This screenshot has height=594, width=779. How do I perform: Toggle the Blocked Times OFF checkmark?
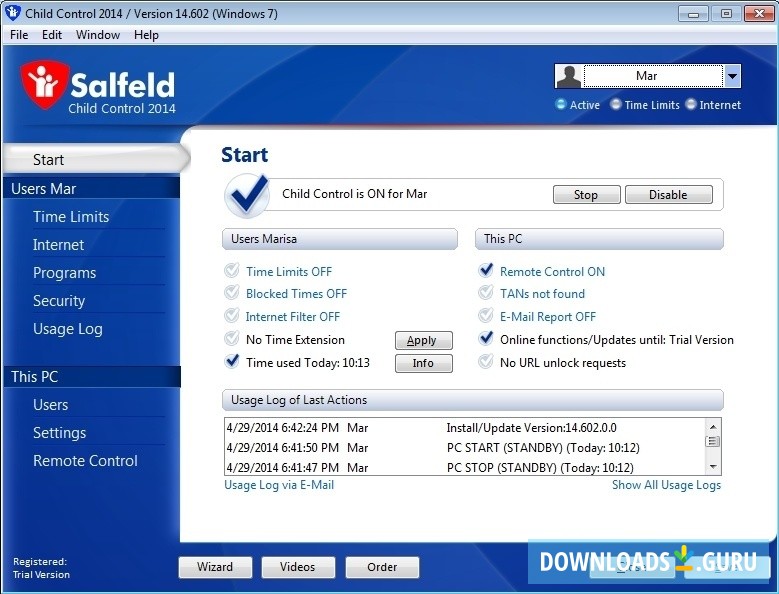pyautogui.click(x=232, y=293)
